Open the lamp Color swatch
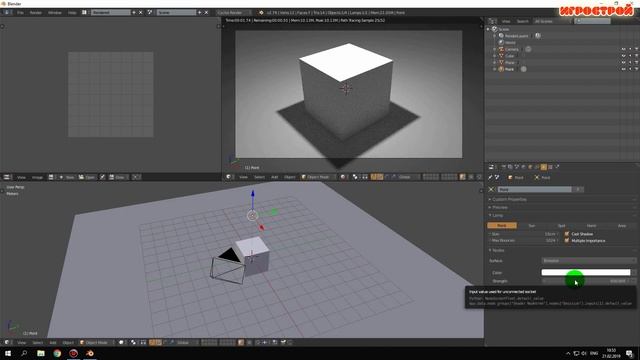Viewport: 640px width, 360px height. (x=586, y=272)
